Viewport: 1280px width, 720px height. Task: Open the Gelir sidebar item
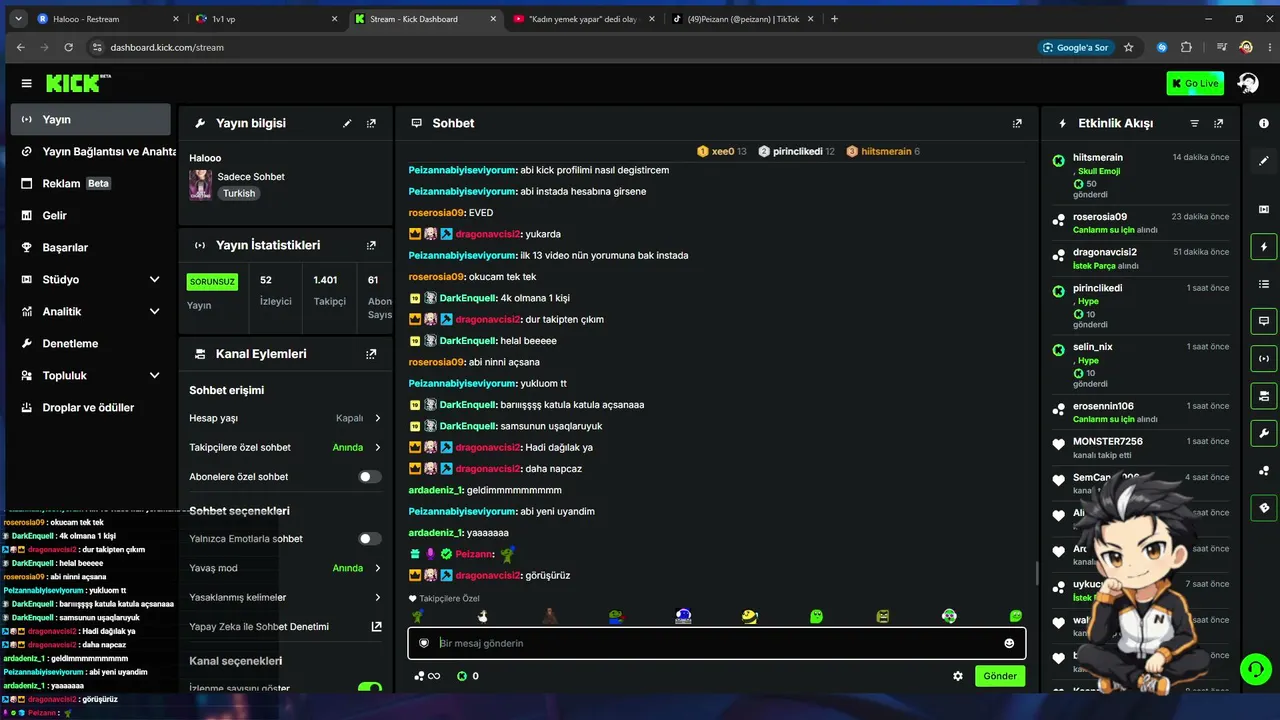tap(91, 215)
